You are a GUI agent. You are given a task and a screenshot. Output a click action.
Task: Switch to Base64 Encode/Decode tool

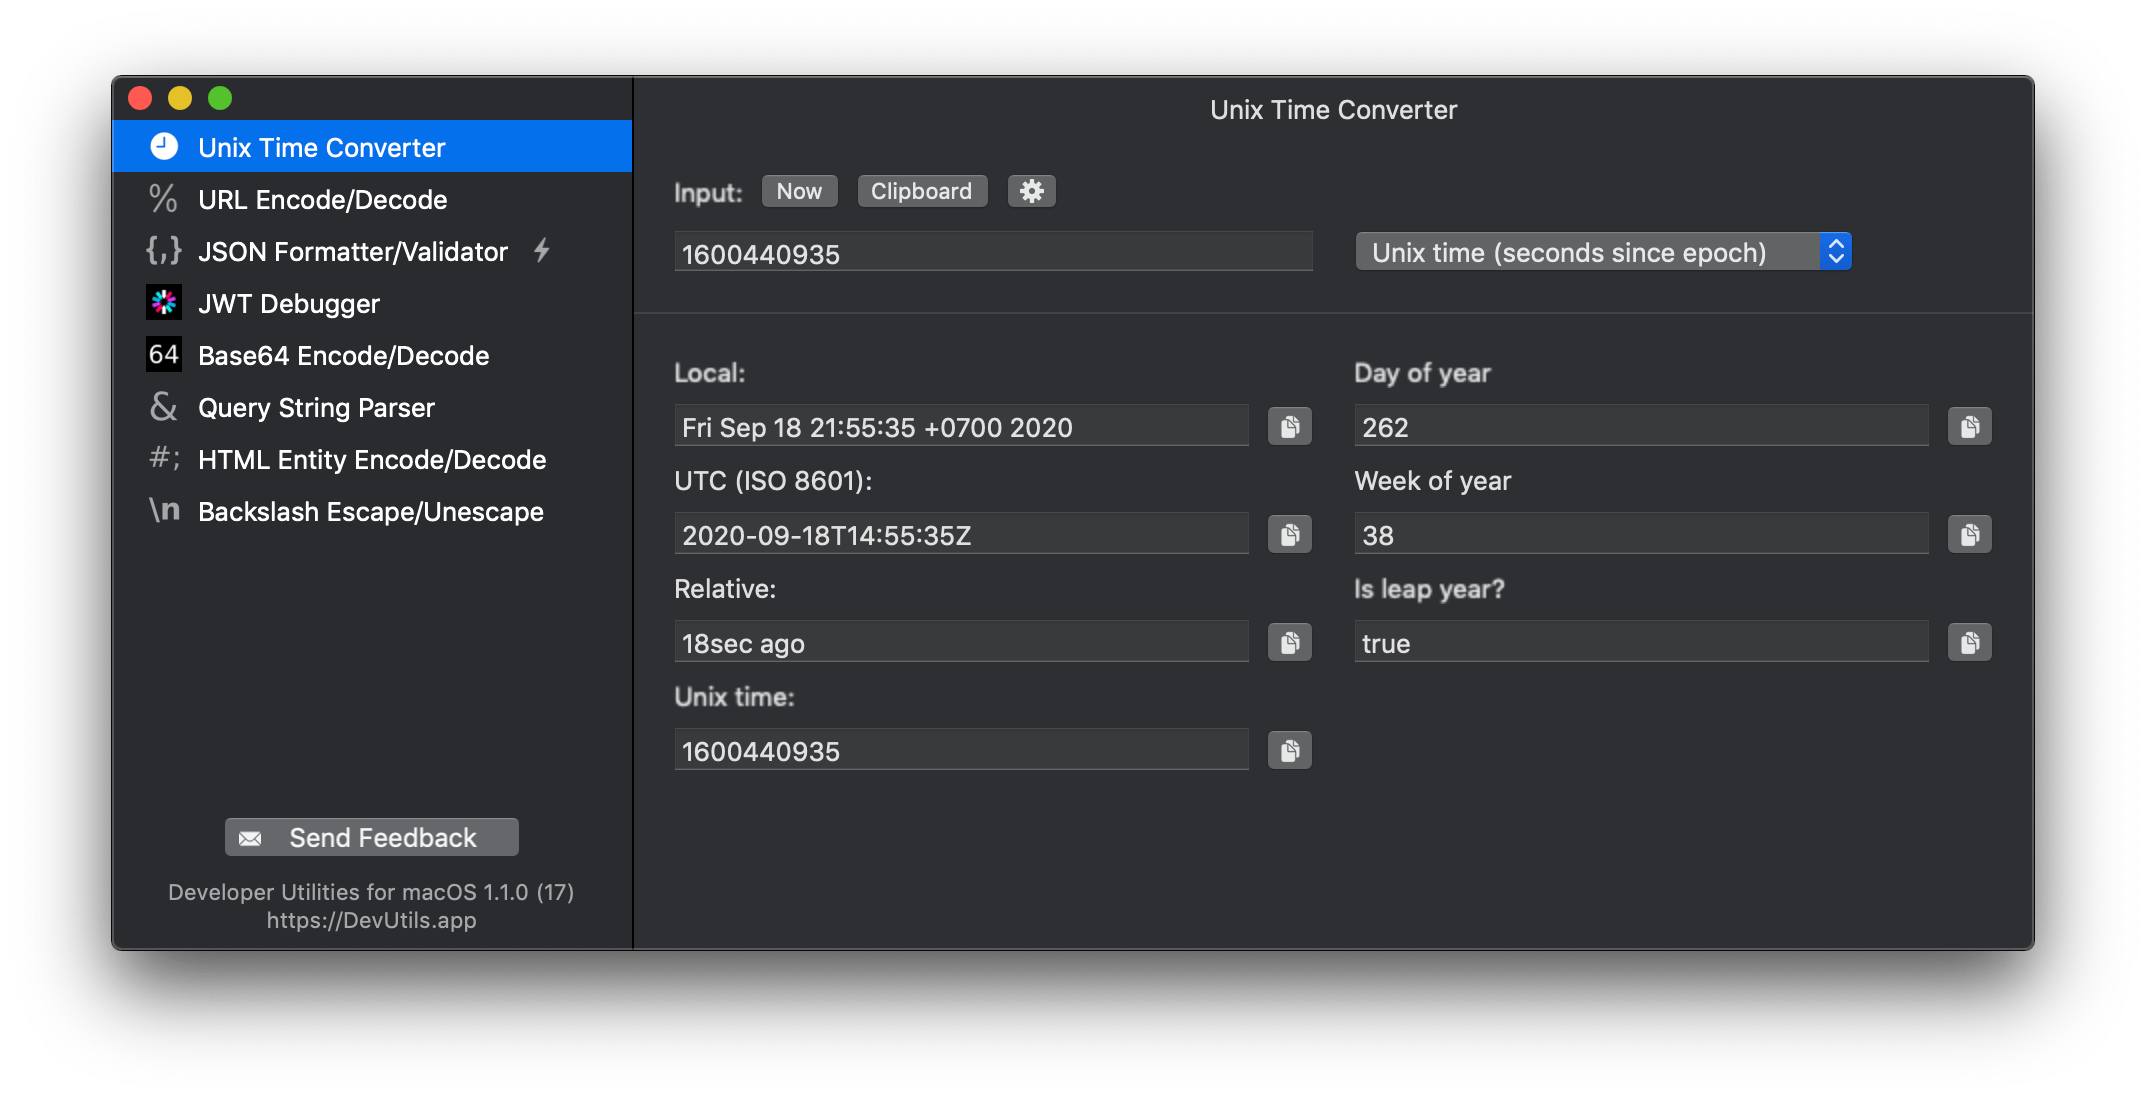click(343, 356)
